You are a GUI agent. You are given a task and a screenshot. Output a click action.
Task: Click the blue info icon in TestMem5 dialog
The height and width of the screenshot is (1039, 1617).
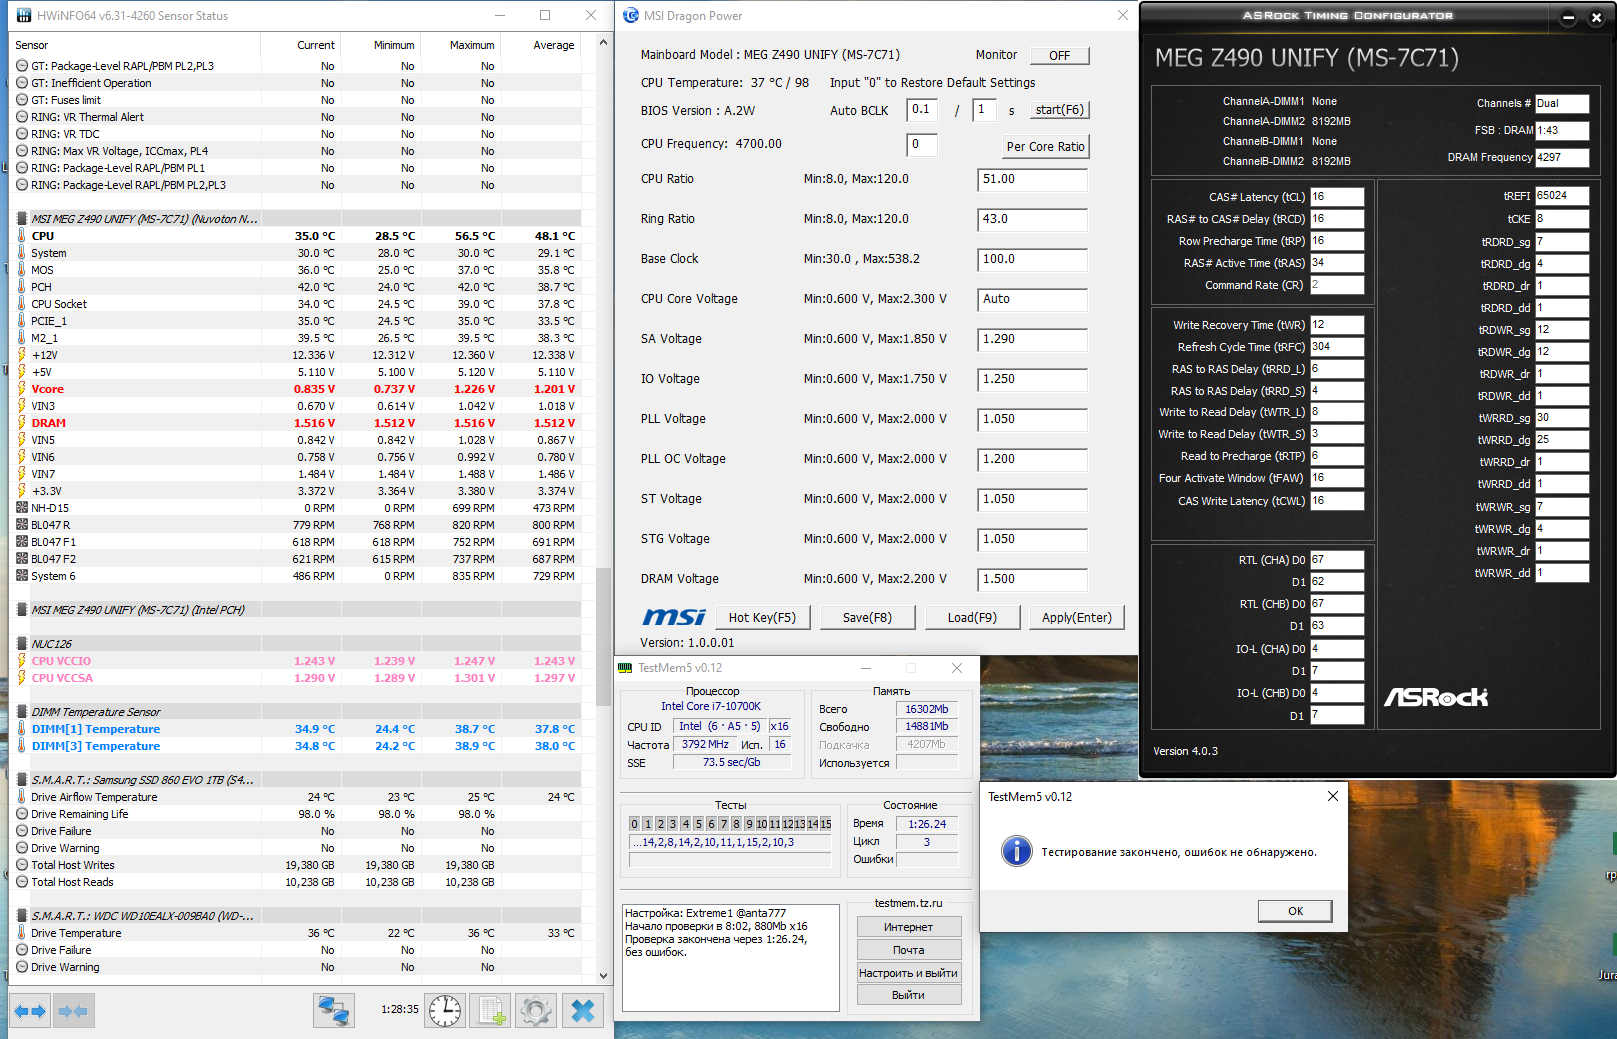coord(1017,851)
